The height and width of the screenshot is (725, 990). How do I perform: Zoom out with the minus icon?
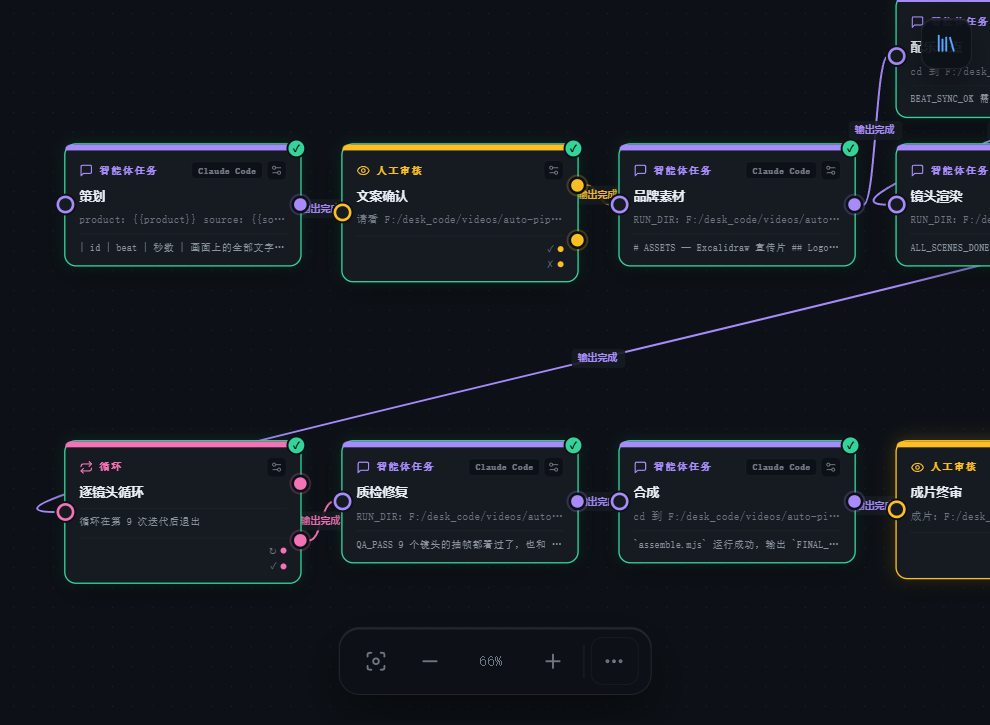click(430, 661)
